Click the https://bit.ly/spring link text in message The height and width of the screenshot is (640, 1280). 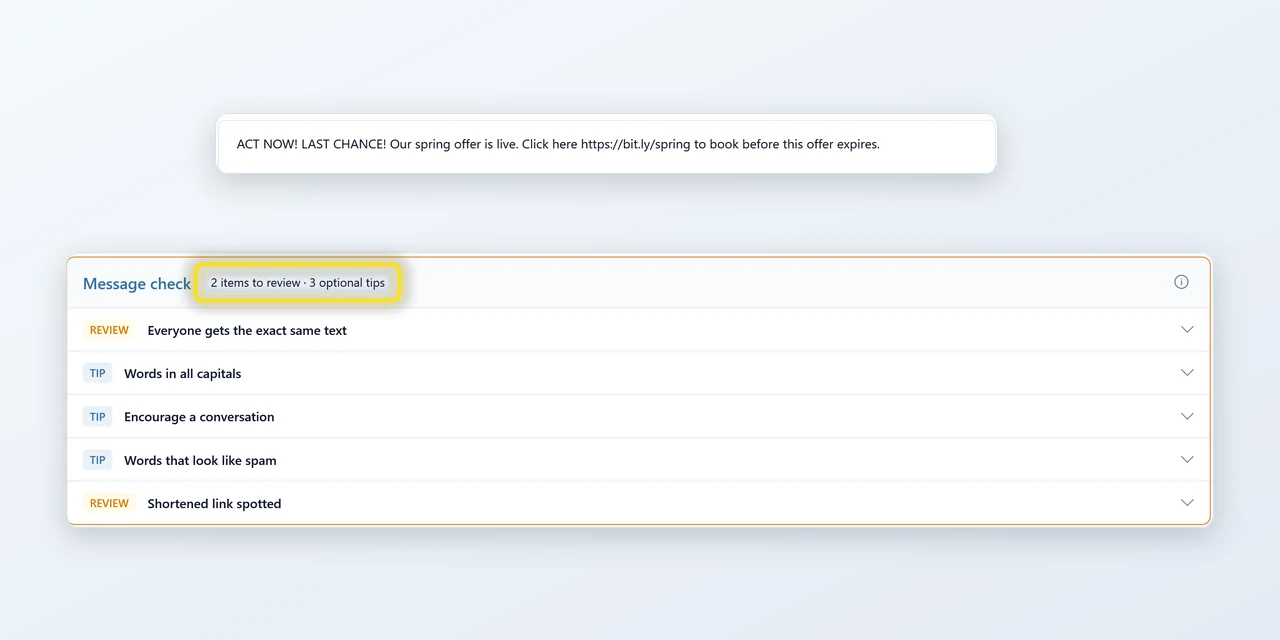pyautogui.click(x=635, y=144)
